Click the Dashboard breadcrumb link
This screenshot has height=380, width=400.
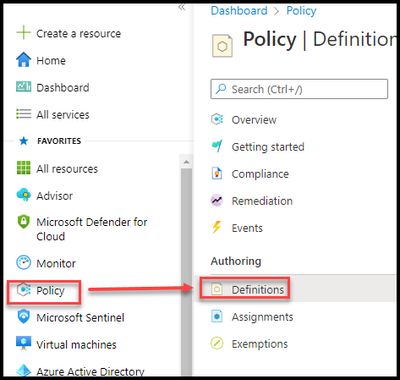coord(239,11)
